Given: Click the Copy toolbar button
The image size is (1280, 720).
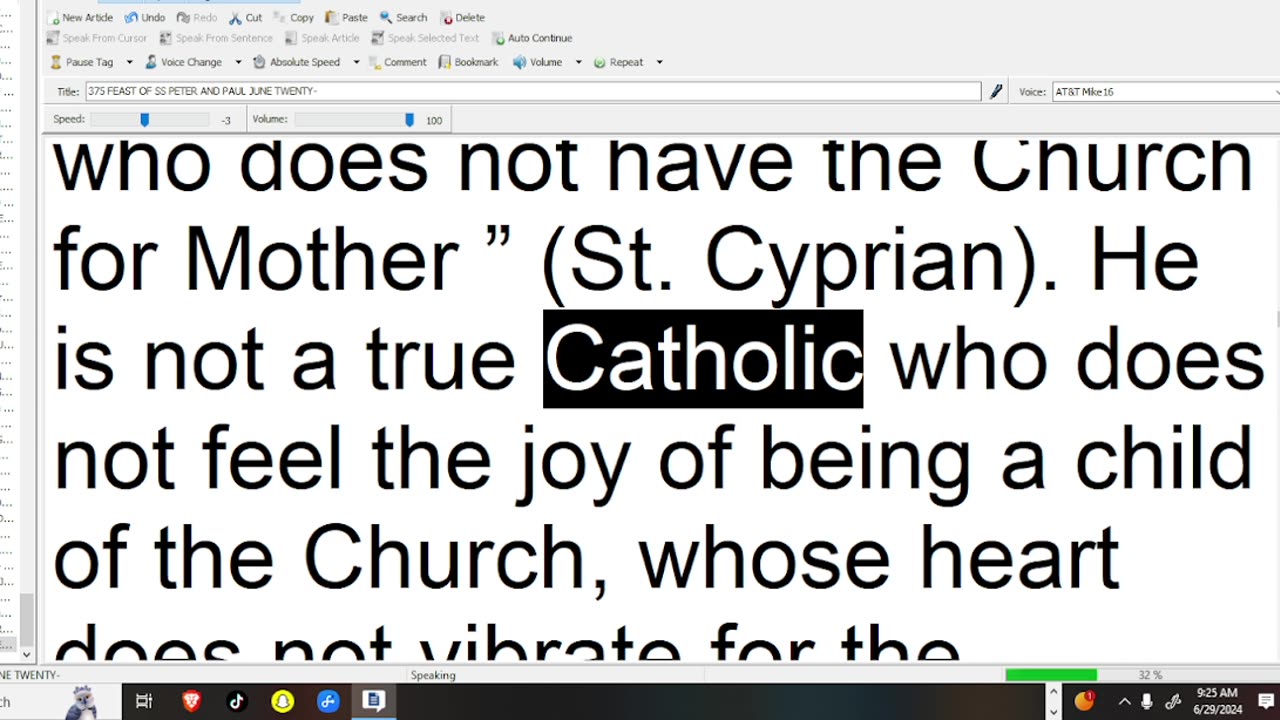Looking at the screenshot, I should pyautogui.click(x=293, y=17).
